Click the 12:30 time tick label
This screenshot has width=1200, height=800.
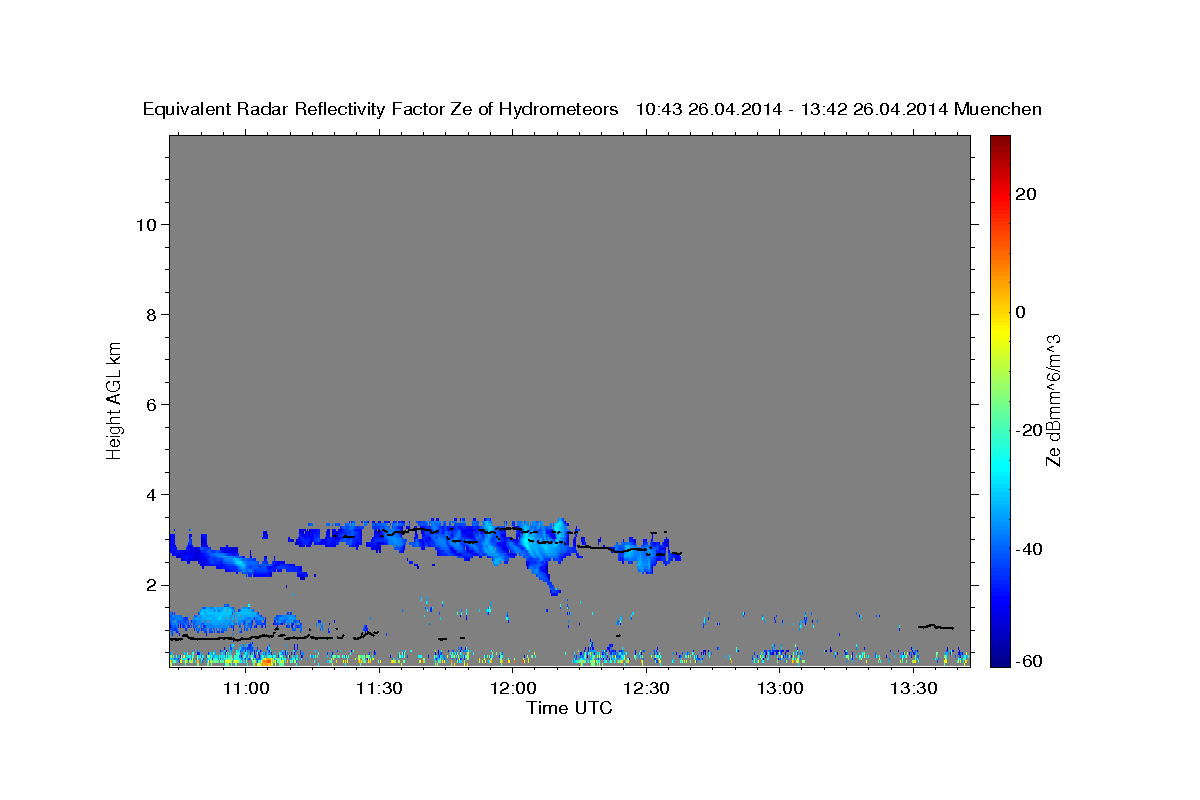coord(646,688)
